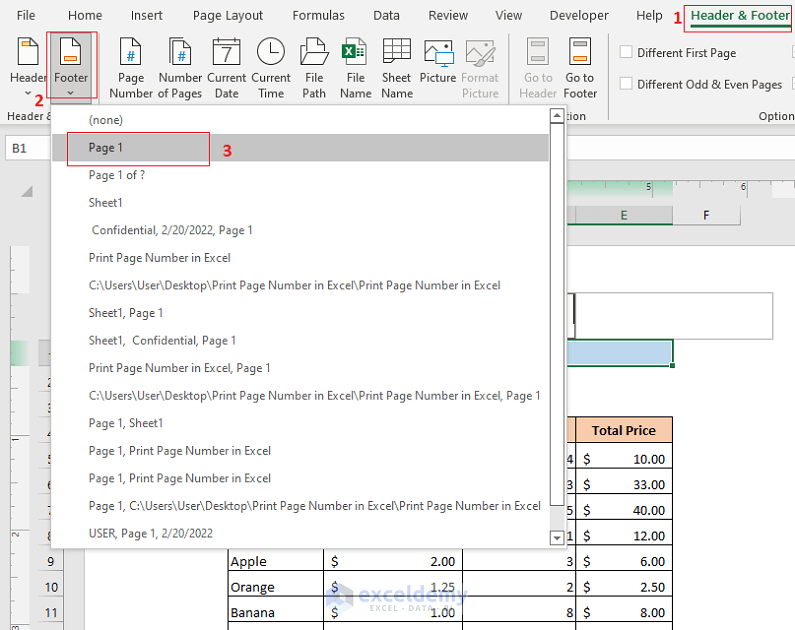Select the Total Price header cell
The height and width of the screenshot is (630, 795).
(623, 430)
